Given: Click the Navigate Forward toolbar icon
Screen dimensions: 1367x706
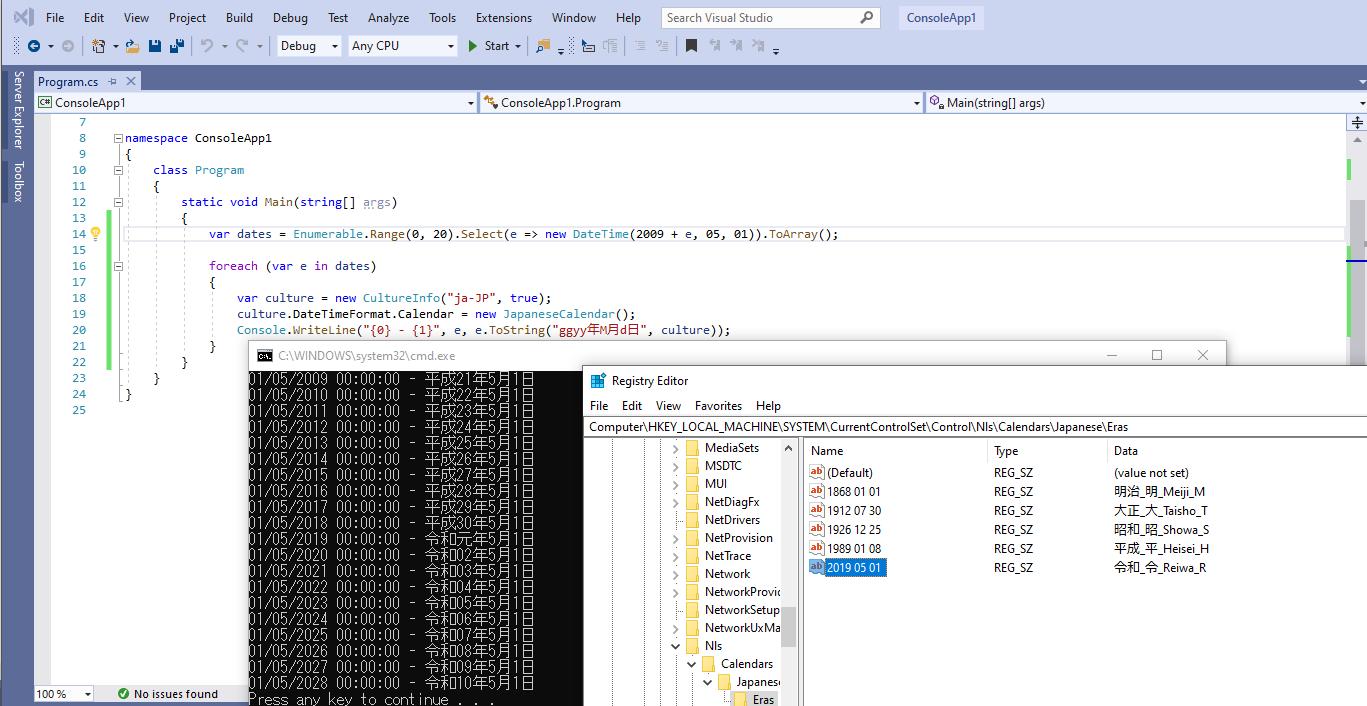Looking at the screenshot, I should tap(68, 46).
